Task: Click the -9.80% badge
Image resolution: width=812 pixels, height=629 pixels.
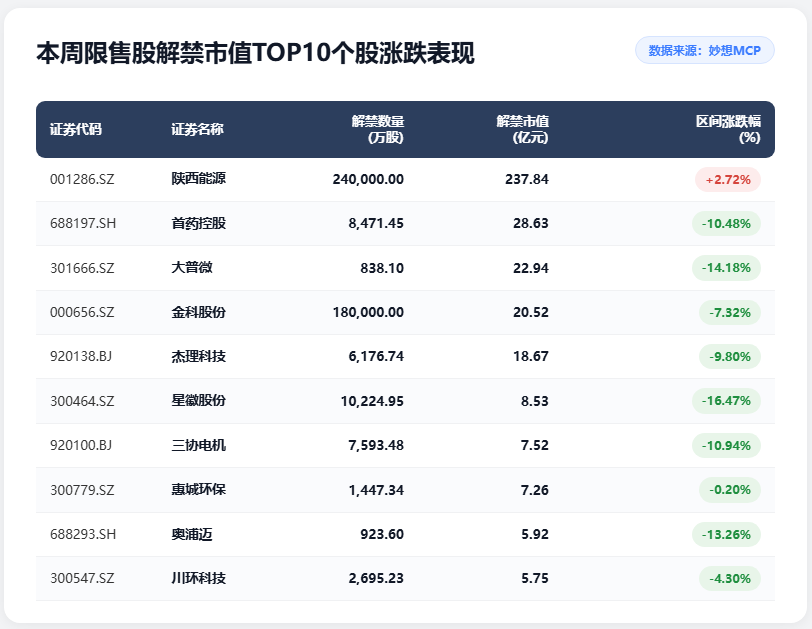Action: point(730,357)
